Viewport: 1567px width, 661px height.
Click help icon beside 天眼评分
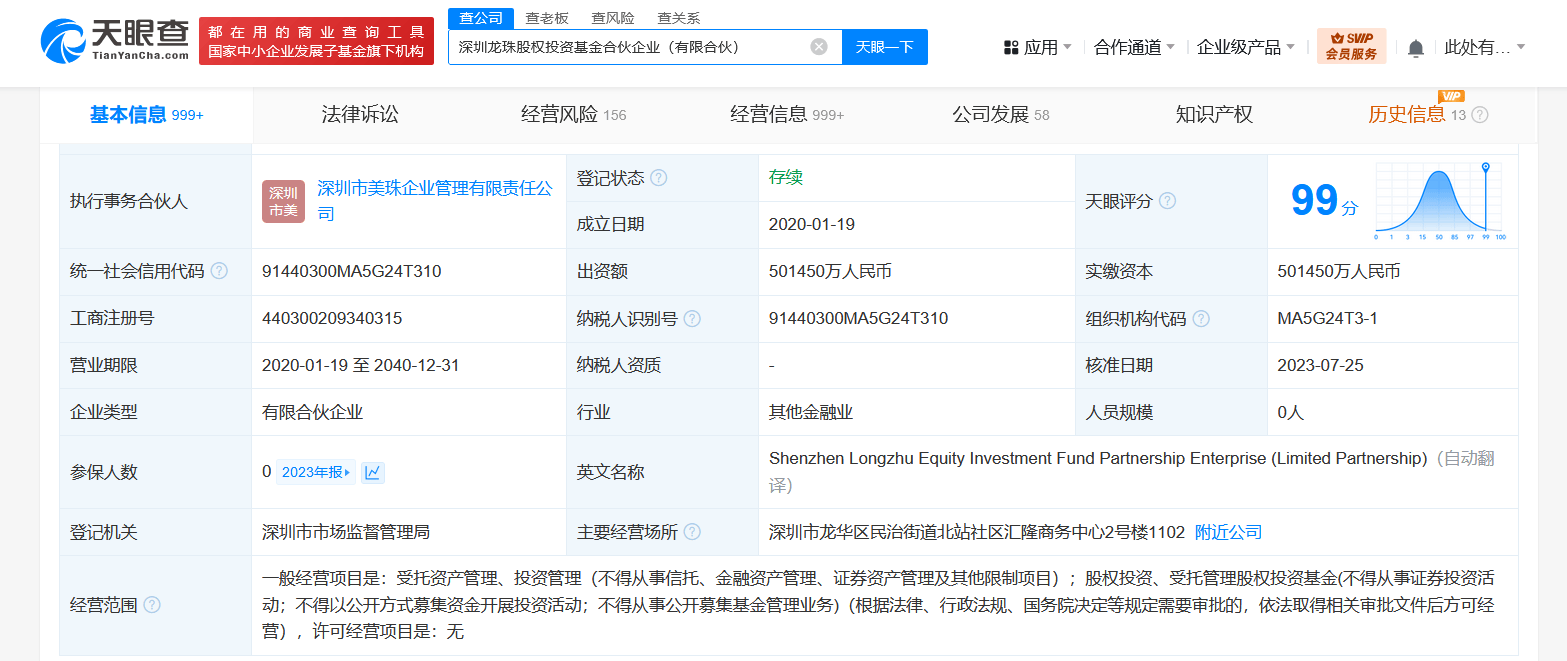pyautogui.click(x=1167, y=201)
